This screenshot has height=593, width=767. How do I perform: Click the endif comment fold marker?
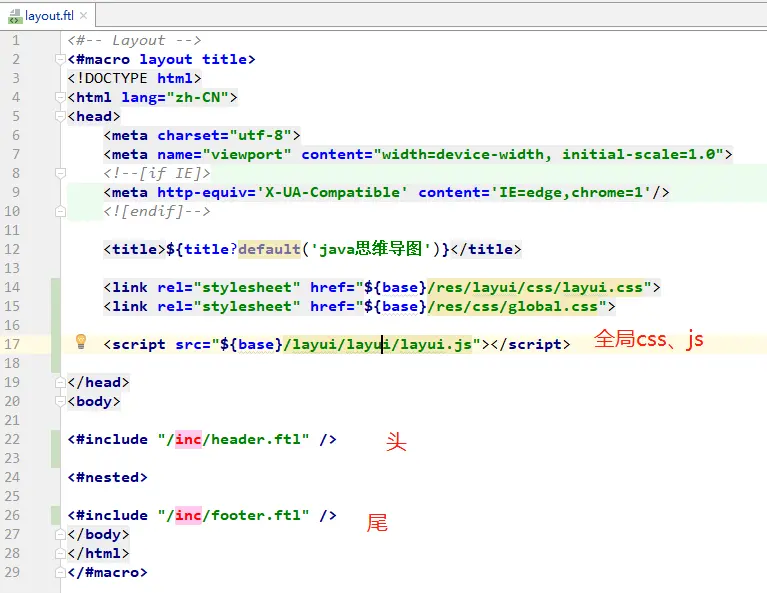tap(60, 211)
